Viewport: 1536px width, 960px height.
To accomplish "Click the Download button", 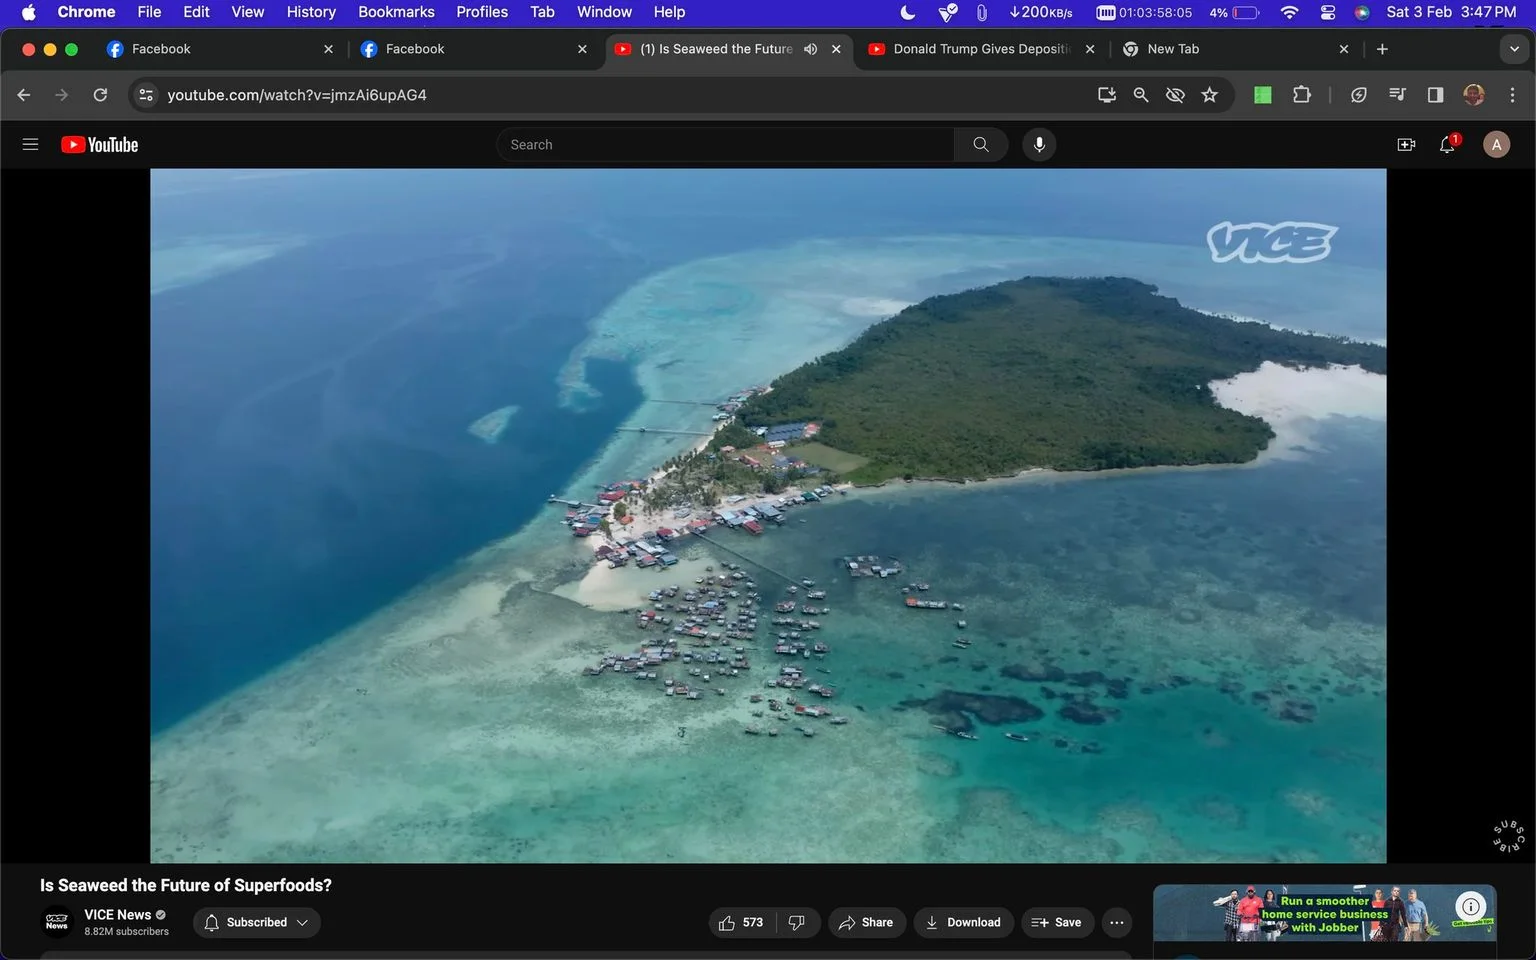I will (963, 922).
